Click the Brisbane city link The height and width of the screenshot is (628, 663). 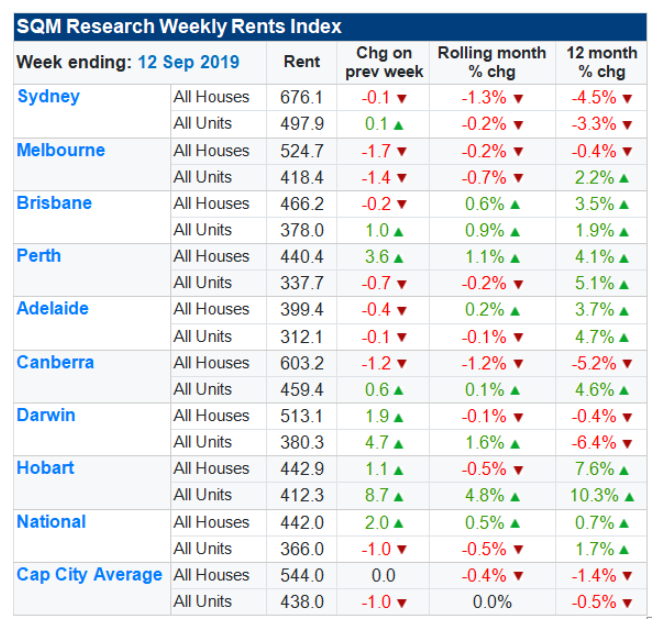click(x=54, y=203)
